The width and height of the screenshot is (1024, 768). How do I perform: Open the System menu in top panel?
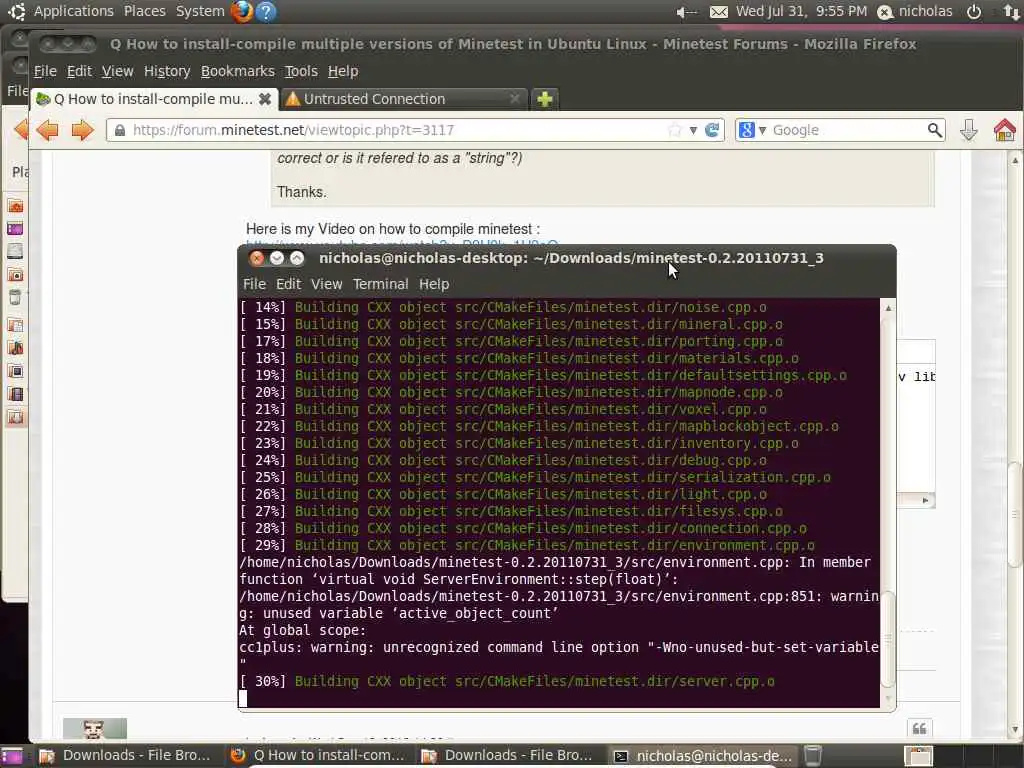tap(200, 11)
